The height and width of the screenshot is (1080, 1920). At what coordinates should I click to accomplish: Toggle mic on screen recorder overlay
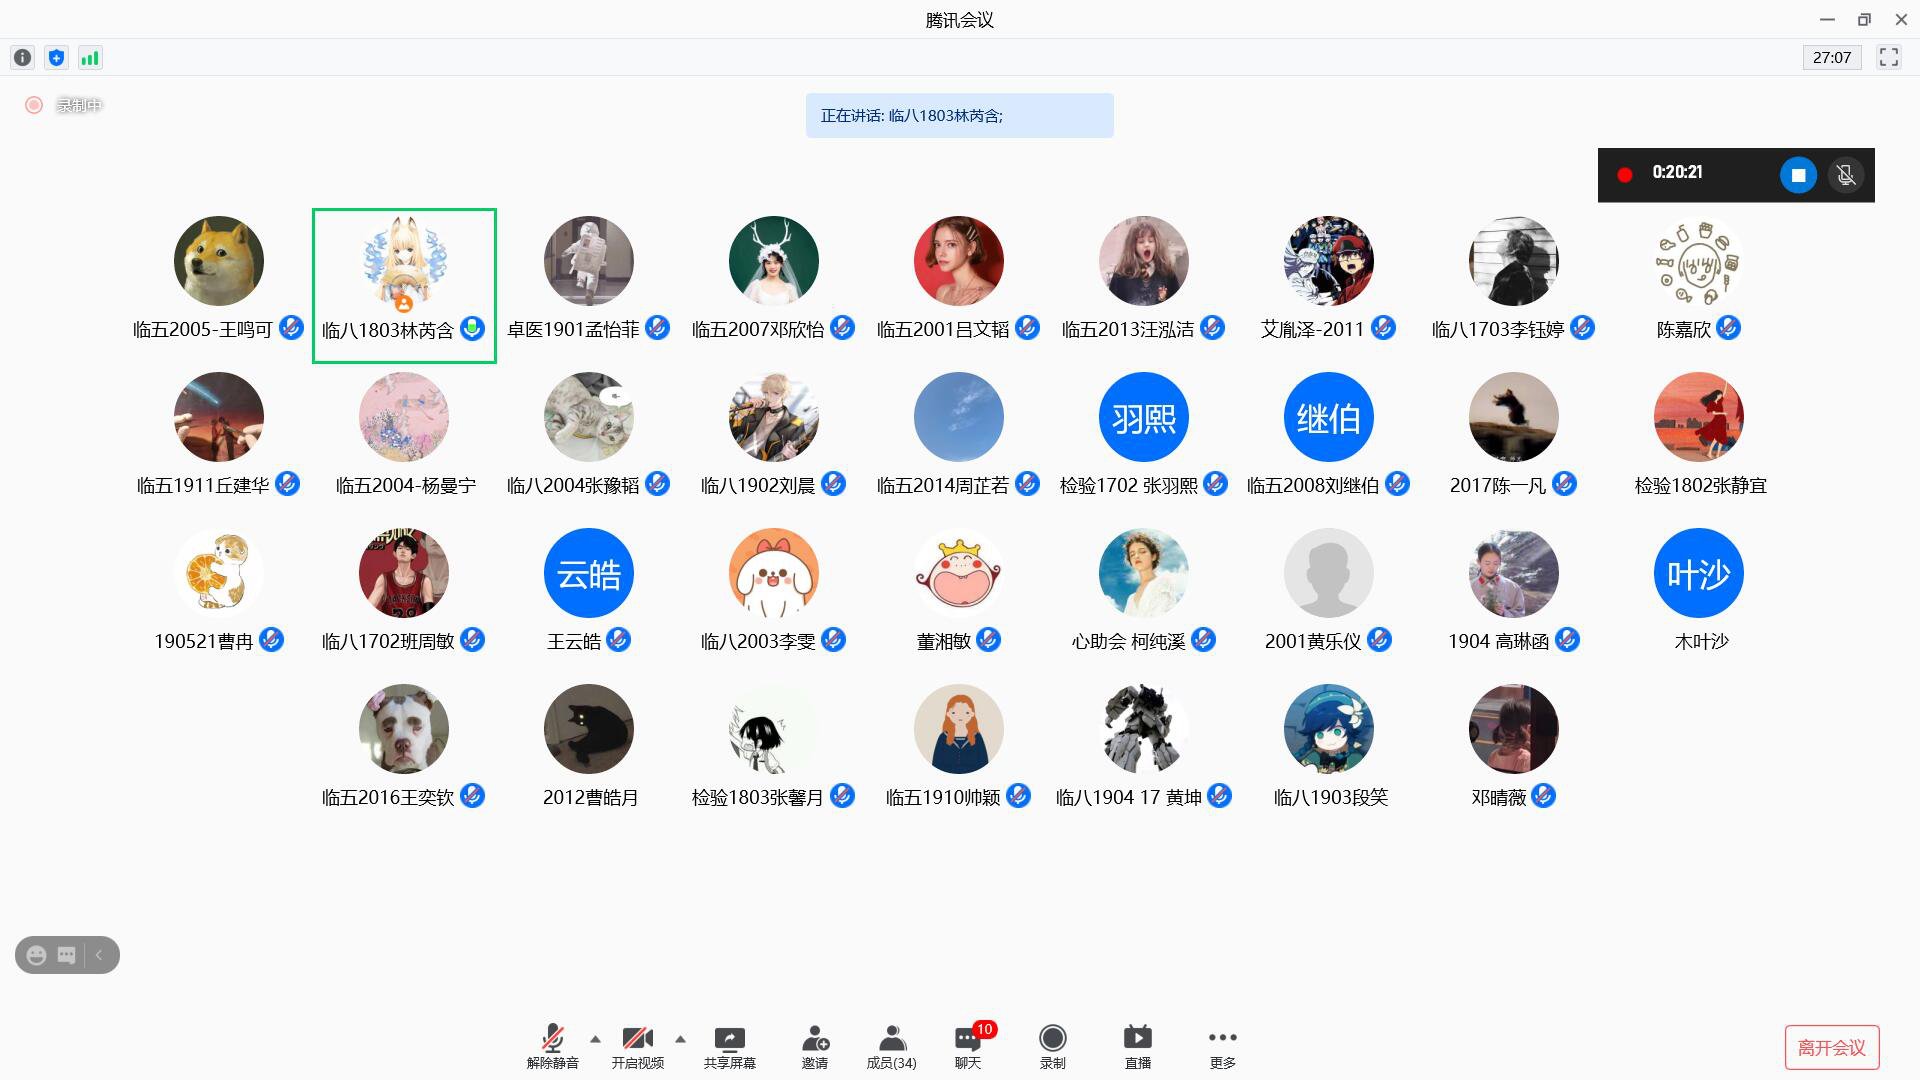[x=1846, y=175]
